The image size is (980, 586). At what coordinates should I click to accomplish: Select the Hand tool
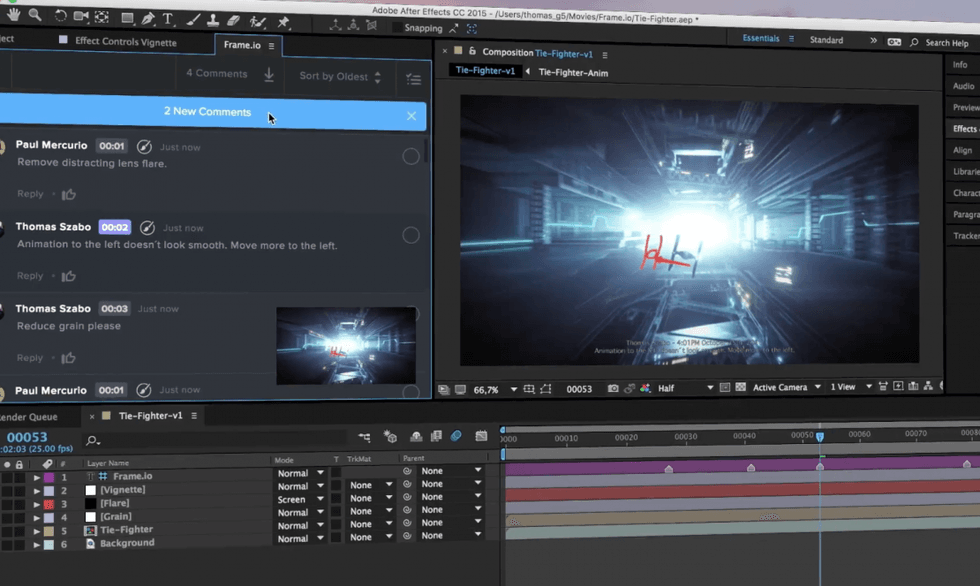click(13, 14)
